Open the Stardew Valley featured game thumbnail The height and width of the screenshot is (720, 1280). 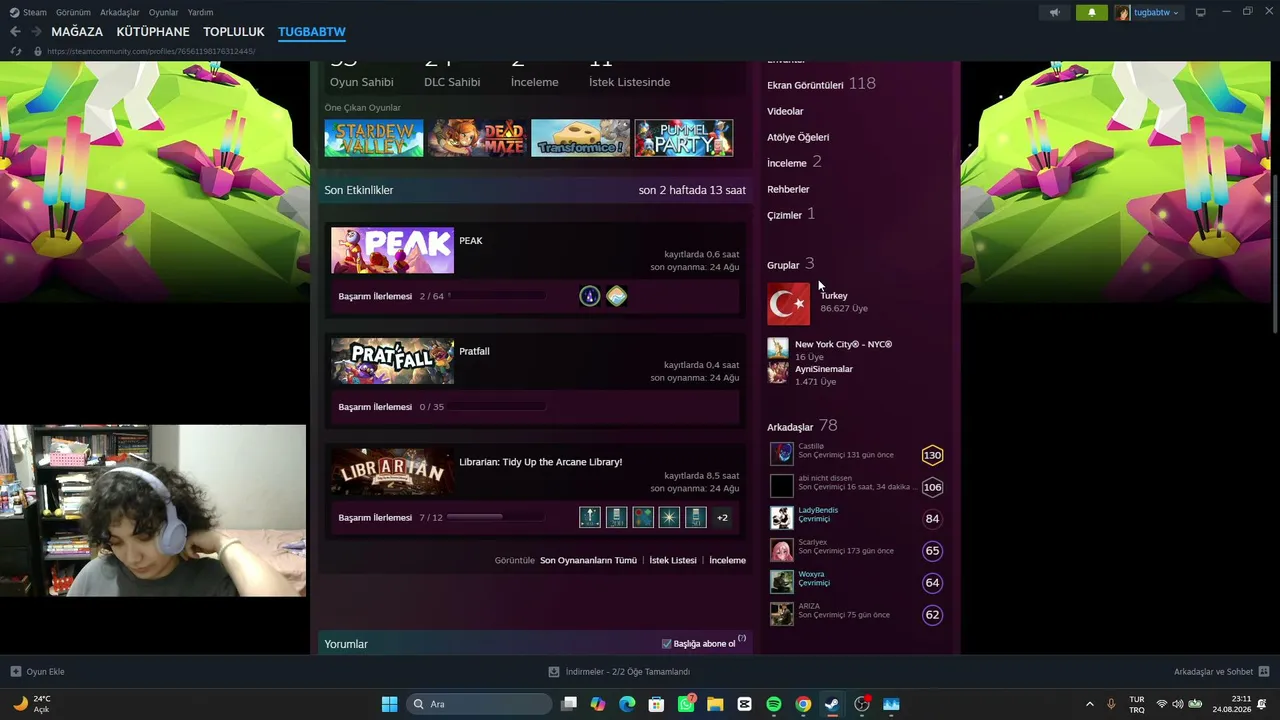pos(374,138)
